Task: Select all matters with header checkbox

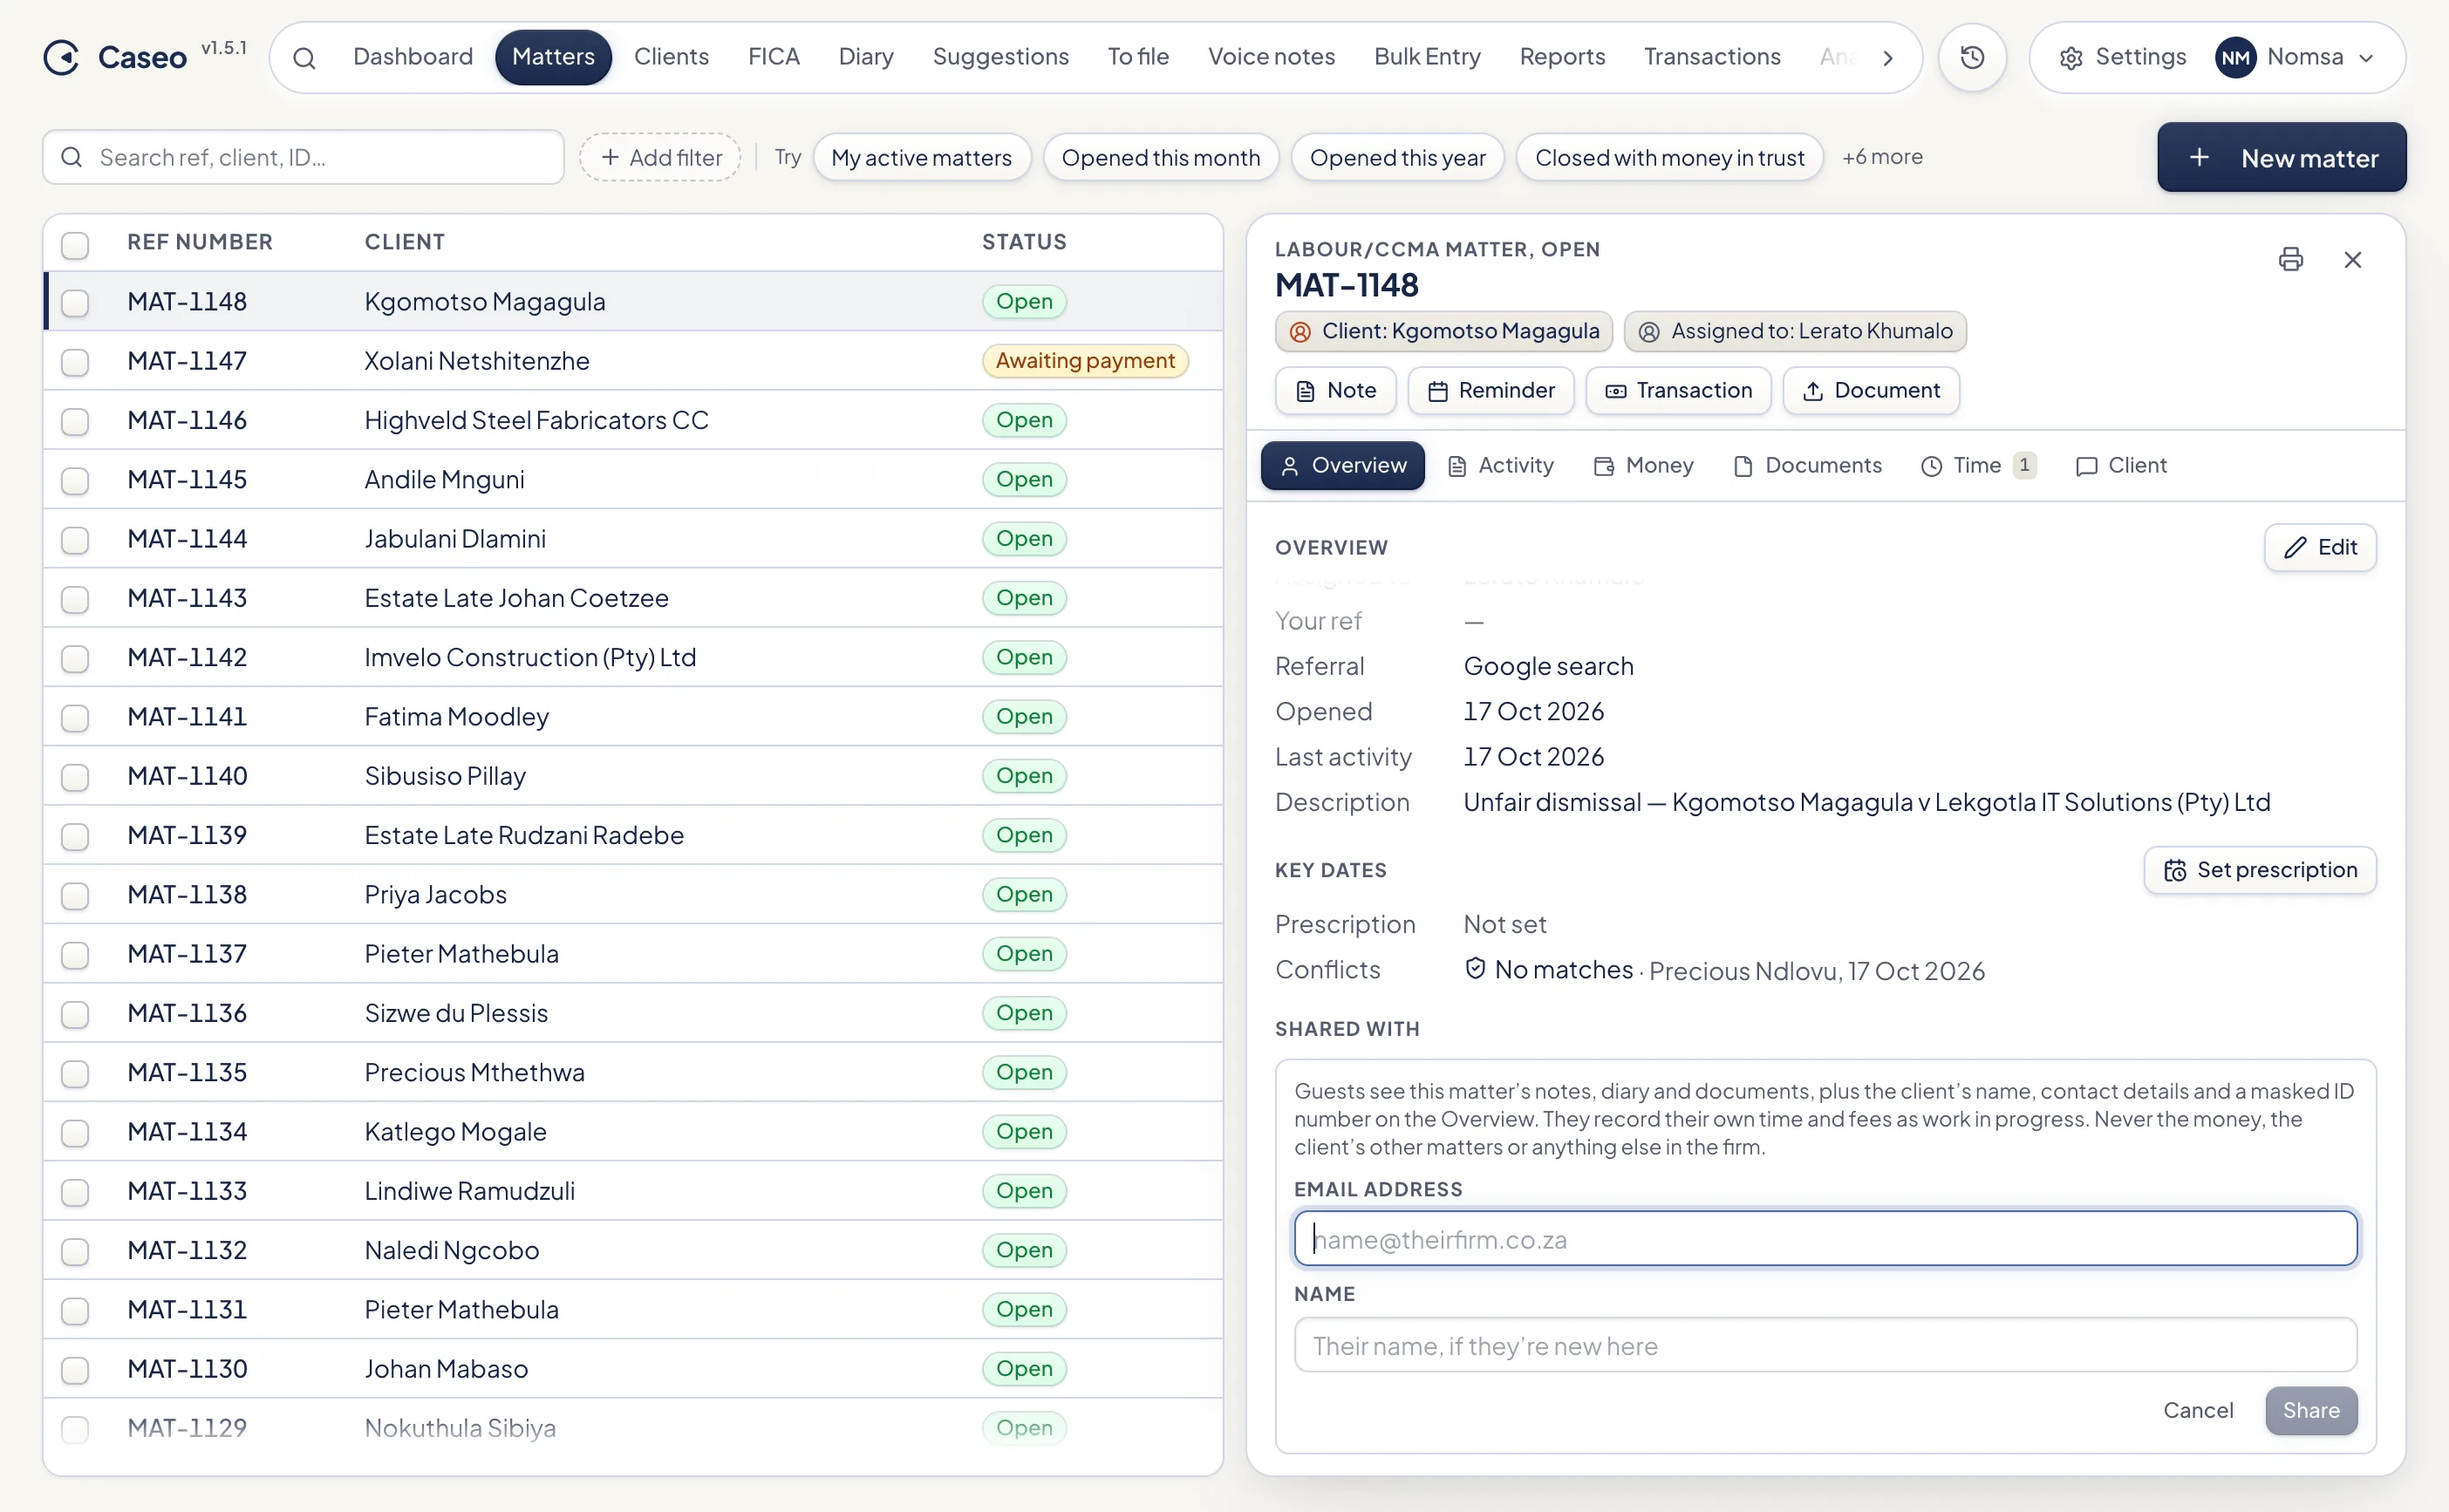Action: [75, 244]
